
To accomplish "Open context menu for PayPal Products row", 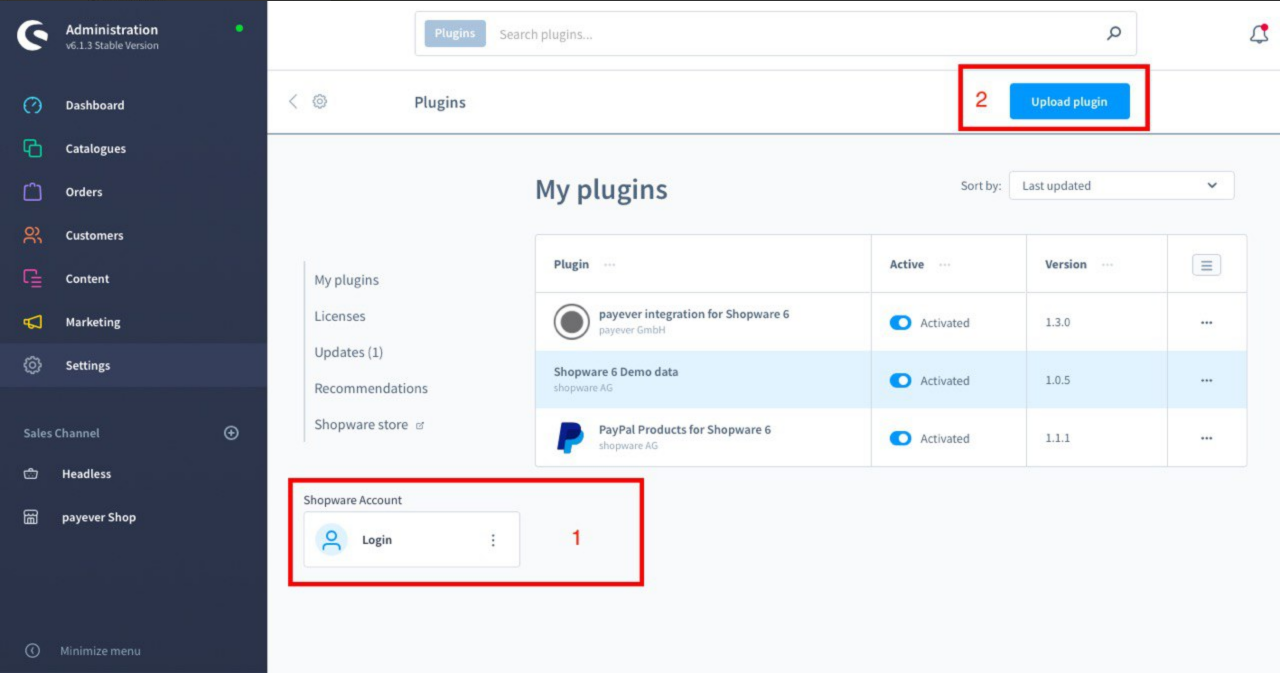I will click(x=1206, y=438).
